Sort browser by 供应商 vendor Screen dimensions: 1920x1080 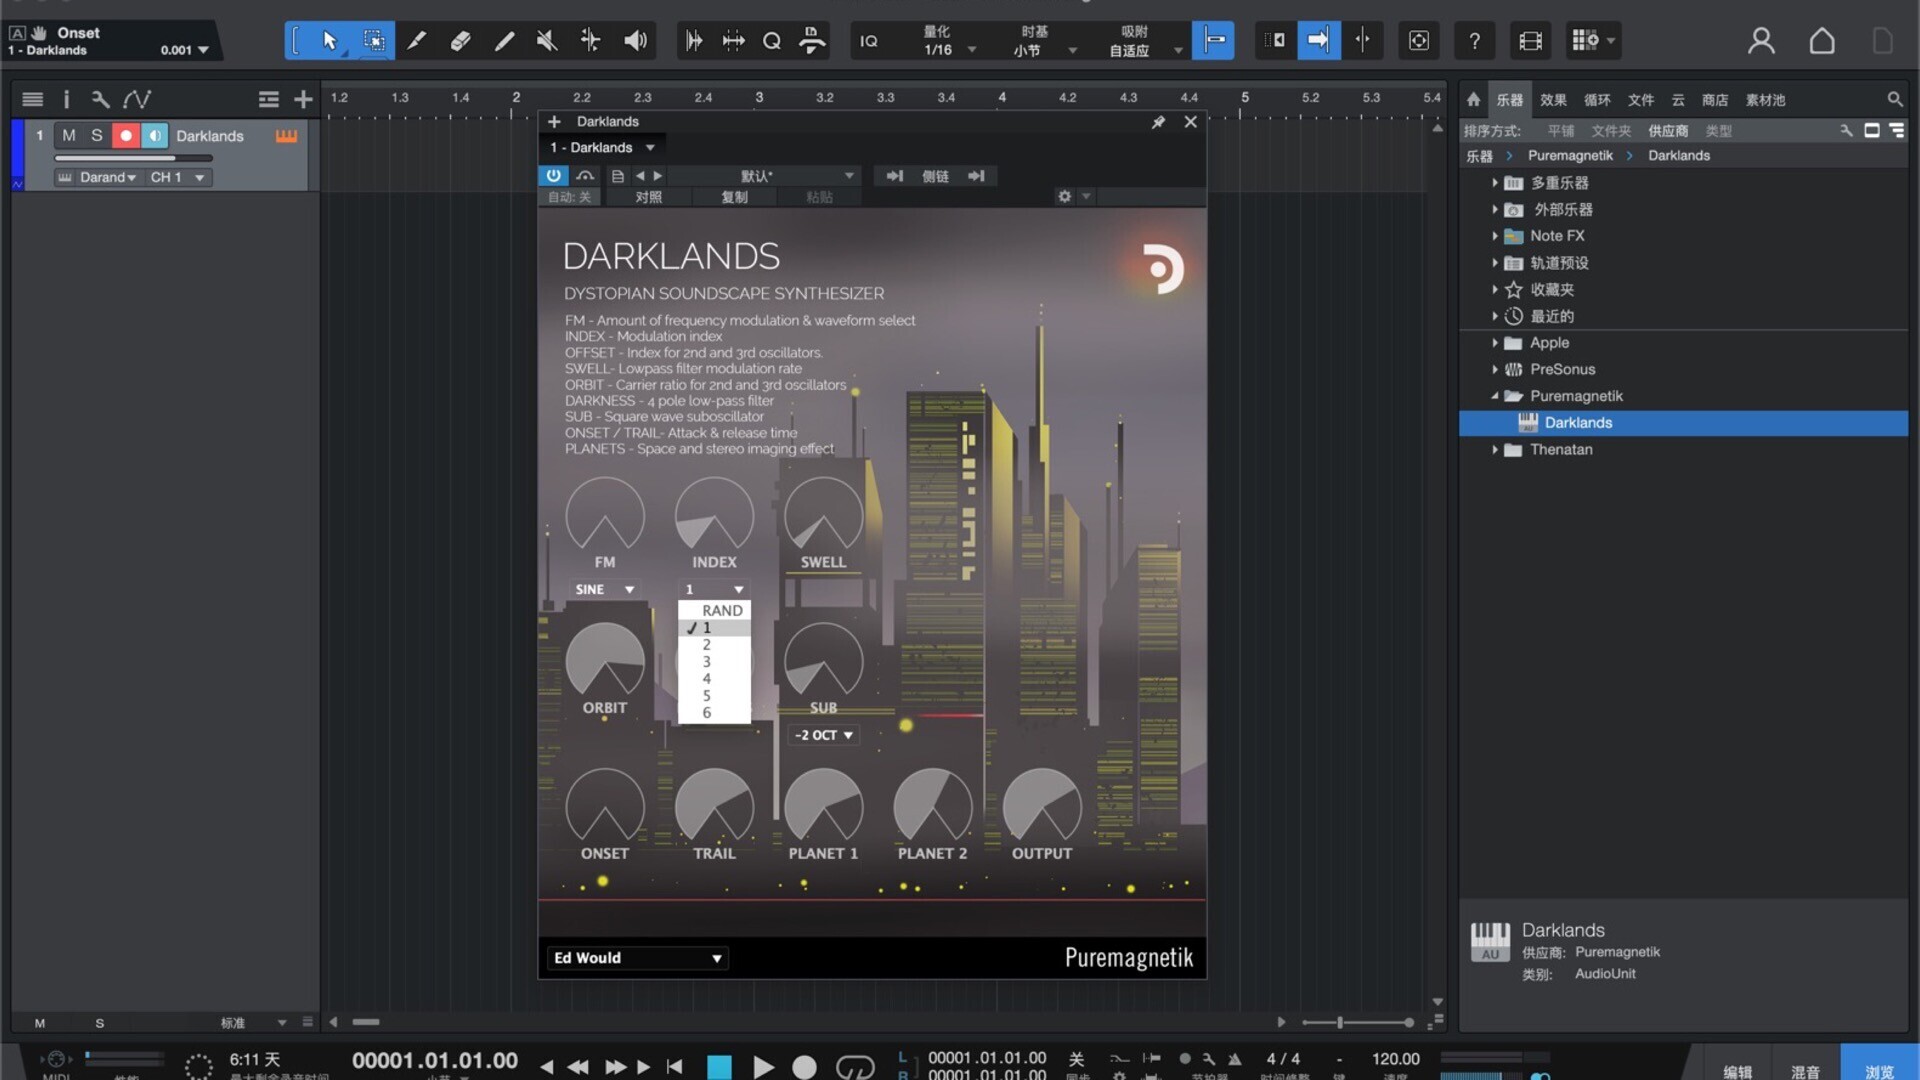[x=1668, y=131]
